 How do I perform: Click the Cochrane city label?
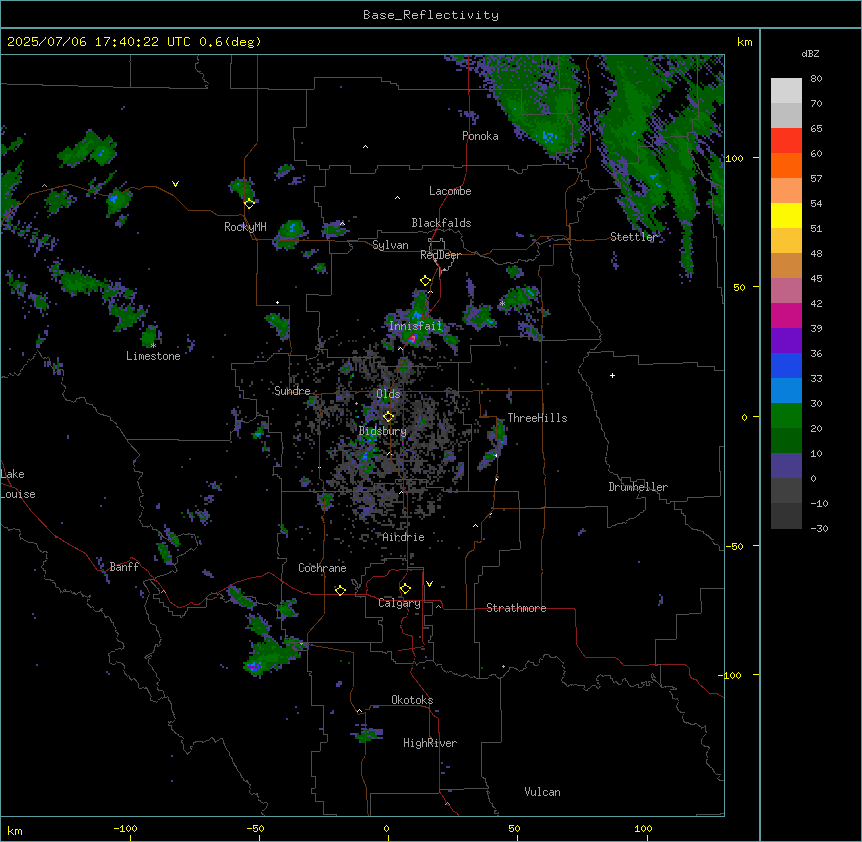click(322, 568)
